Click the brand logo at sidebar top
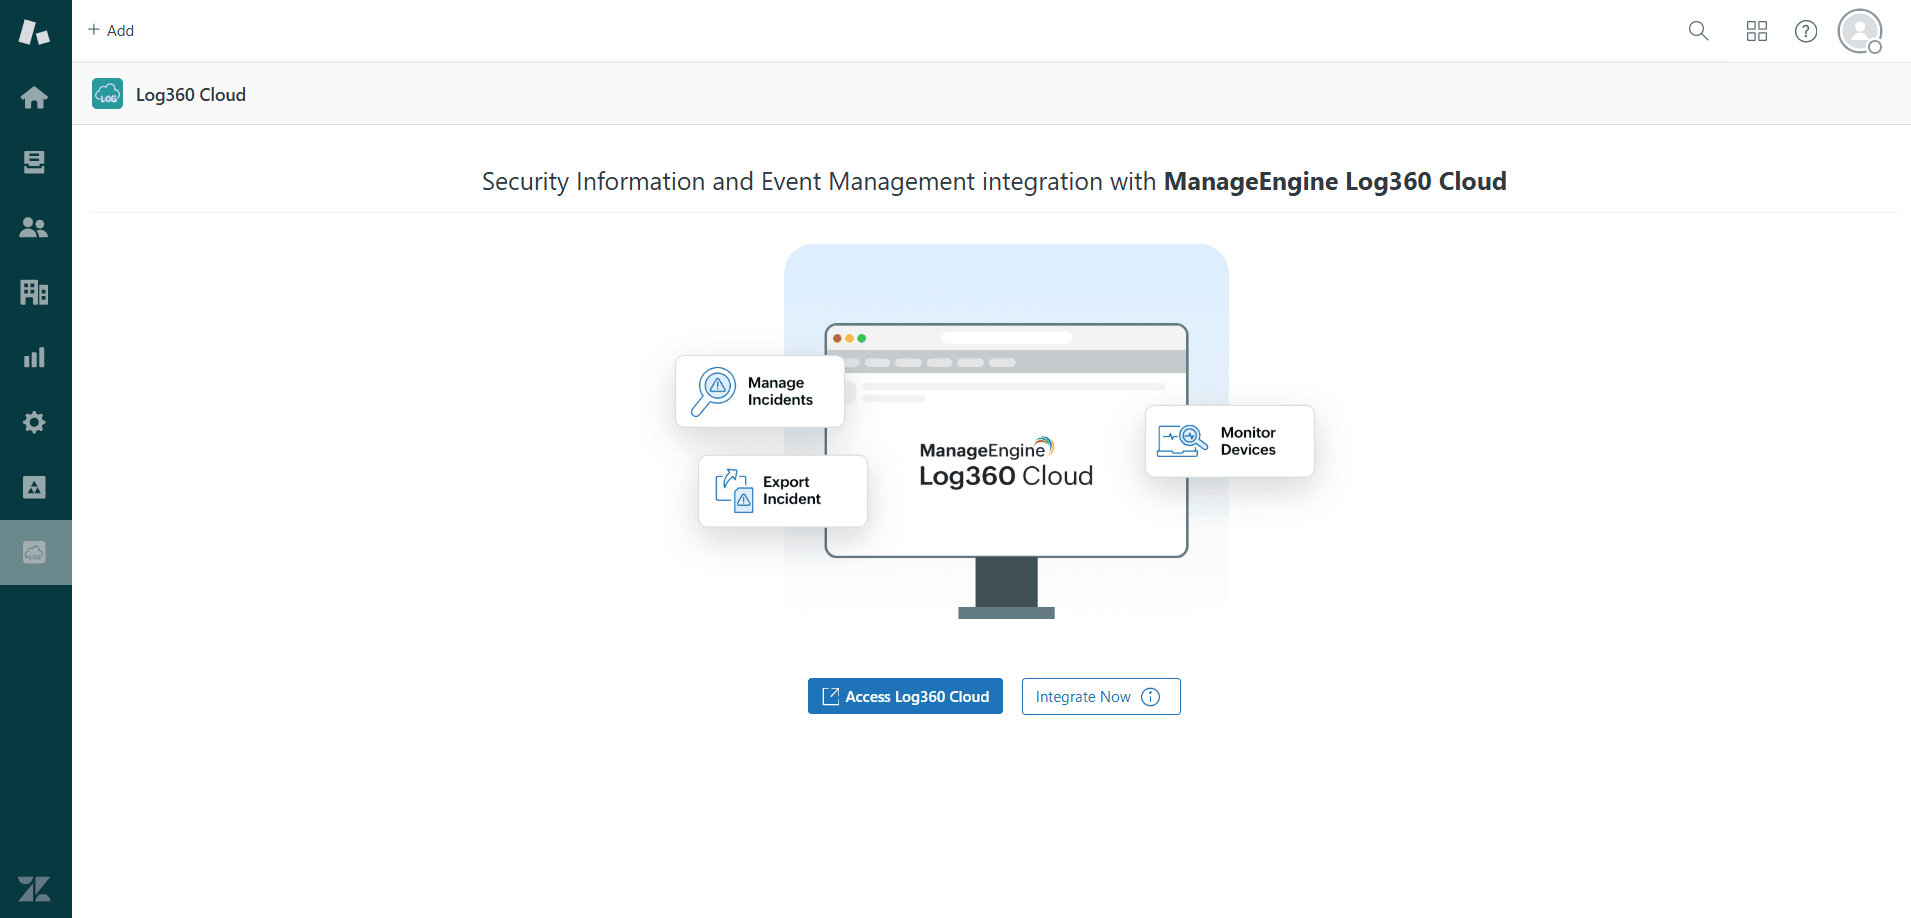Viewport: 1911px width, 918px height. [34, 32]
